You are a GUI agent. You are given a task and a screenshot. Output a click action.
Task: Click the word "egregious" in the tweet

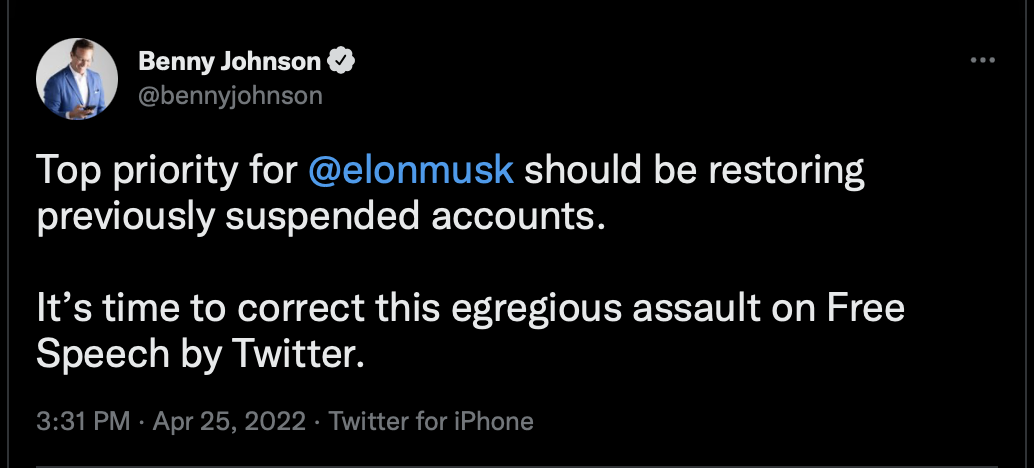tap(536, 309)
